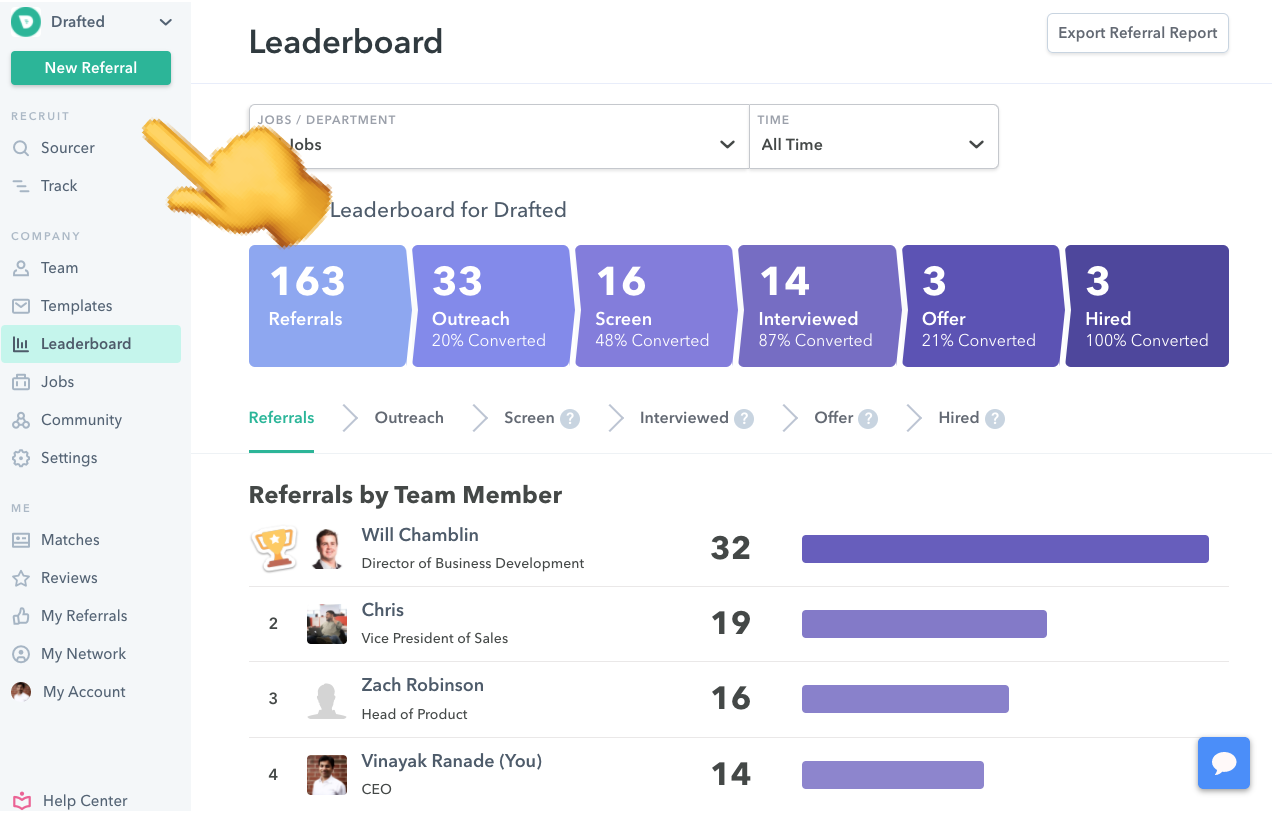Click Zach Robinson's 16 referrals bar
The image size is (1272, 818).
click(905, 699)
